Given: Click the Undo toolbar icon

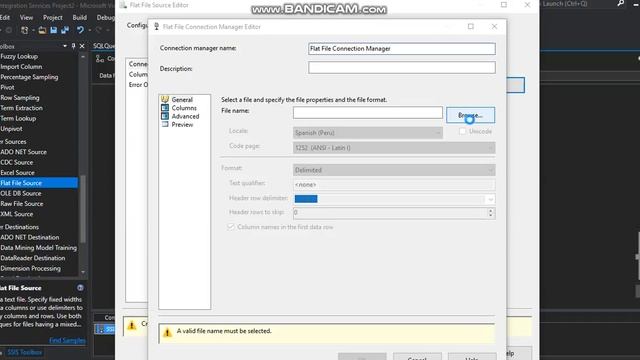Looking at the screenshot, I should (80, 30).
